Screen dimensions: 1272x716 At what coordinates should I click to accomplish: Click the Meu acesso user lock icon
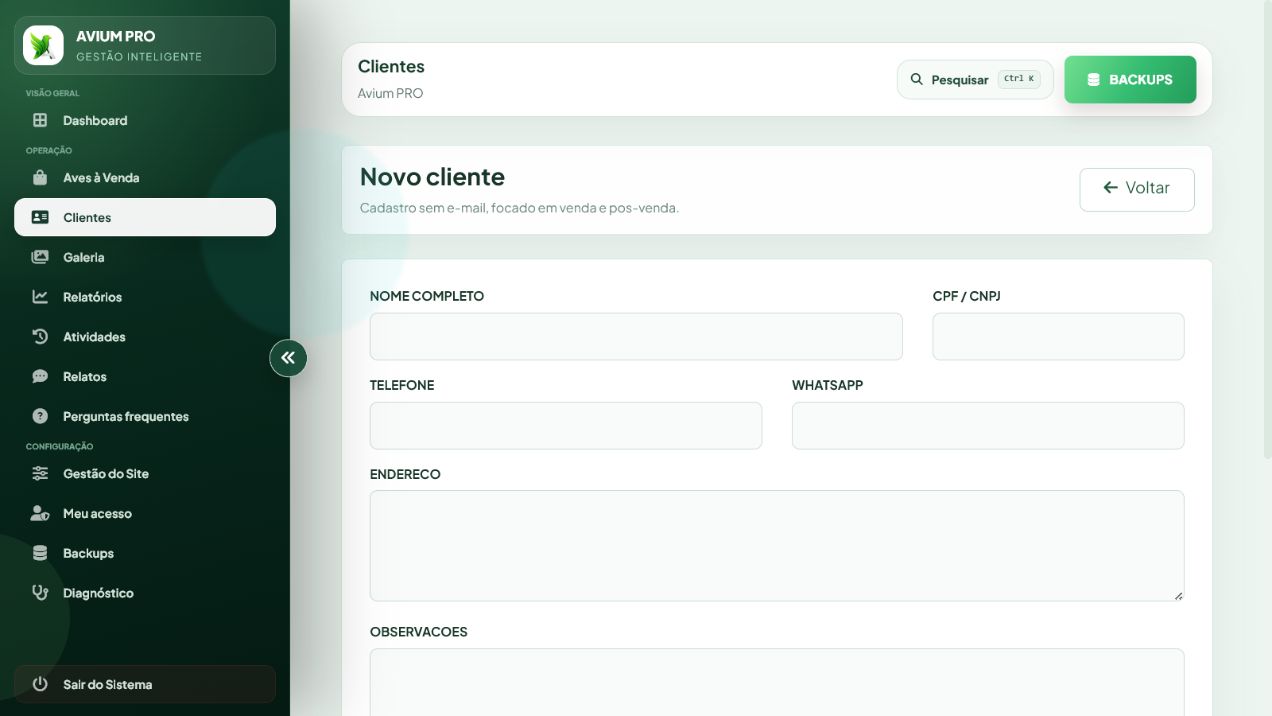point(40,513)
